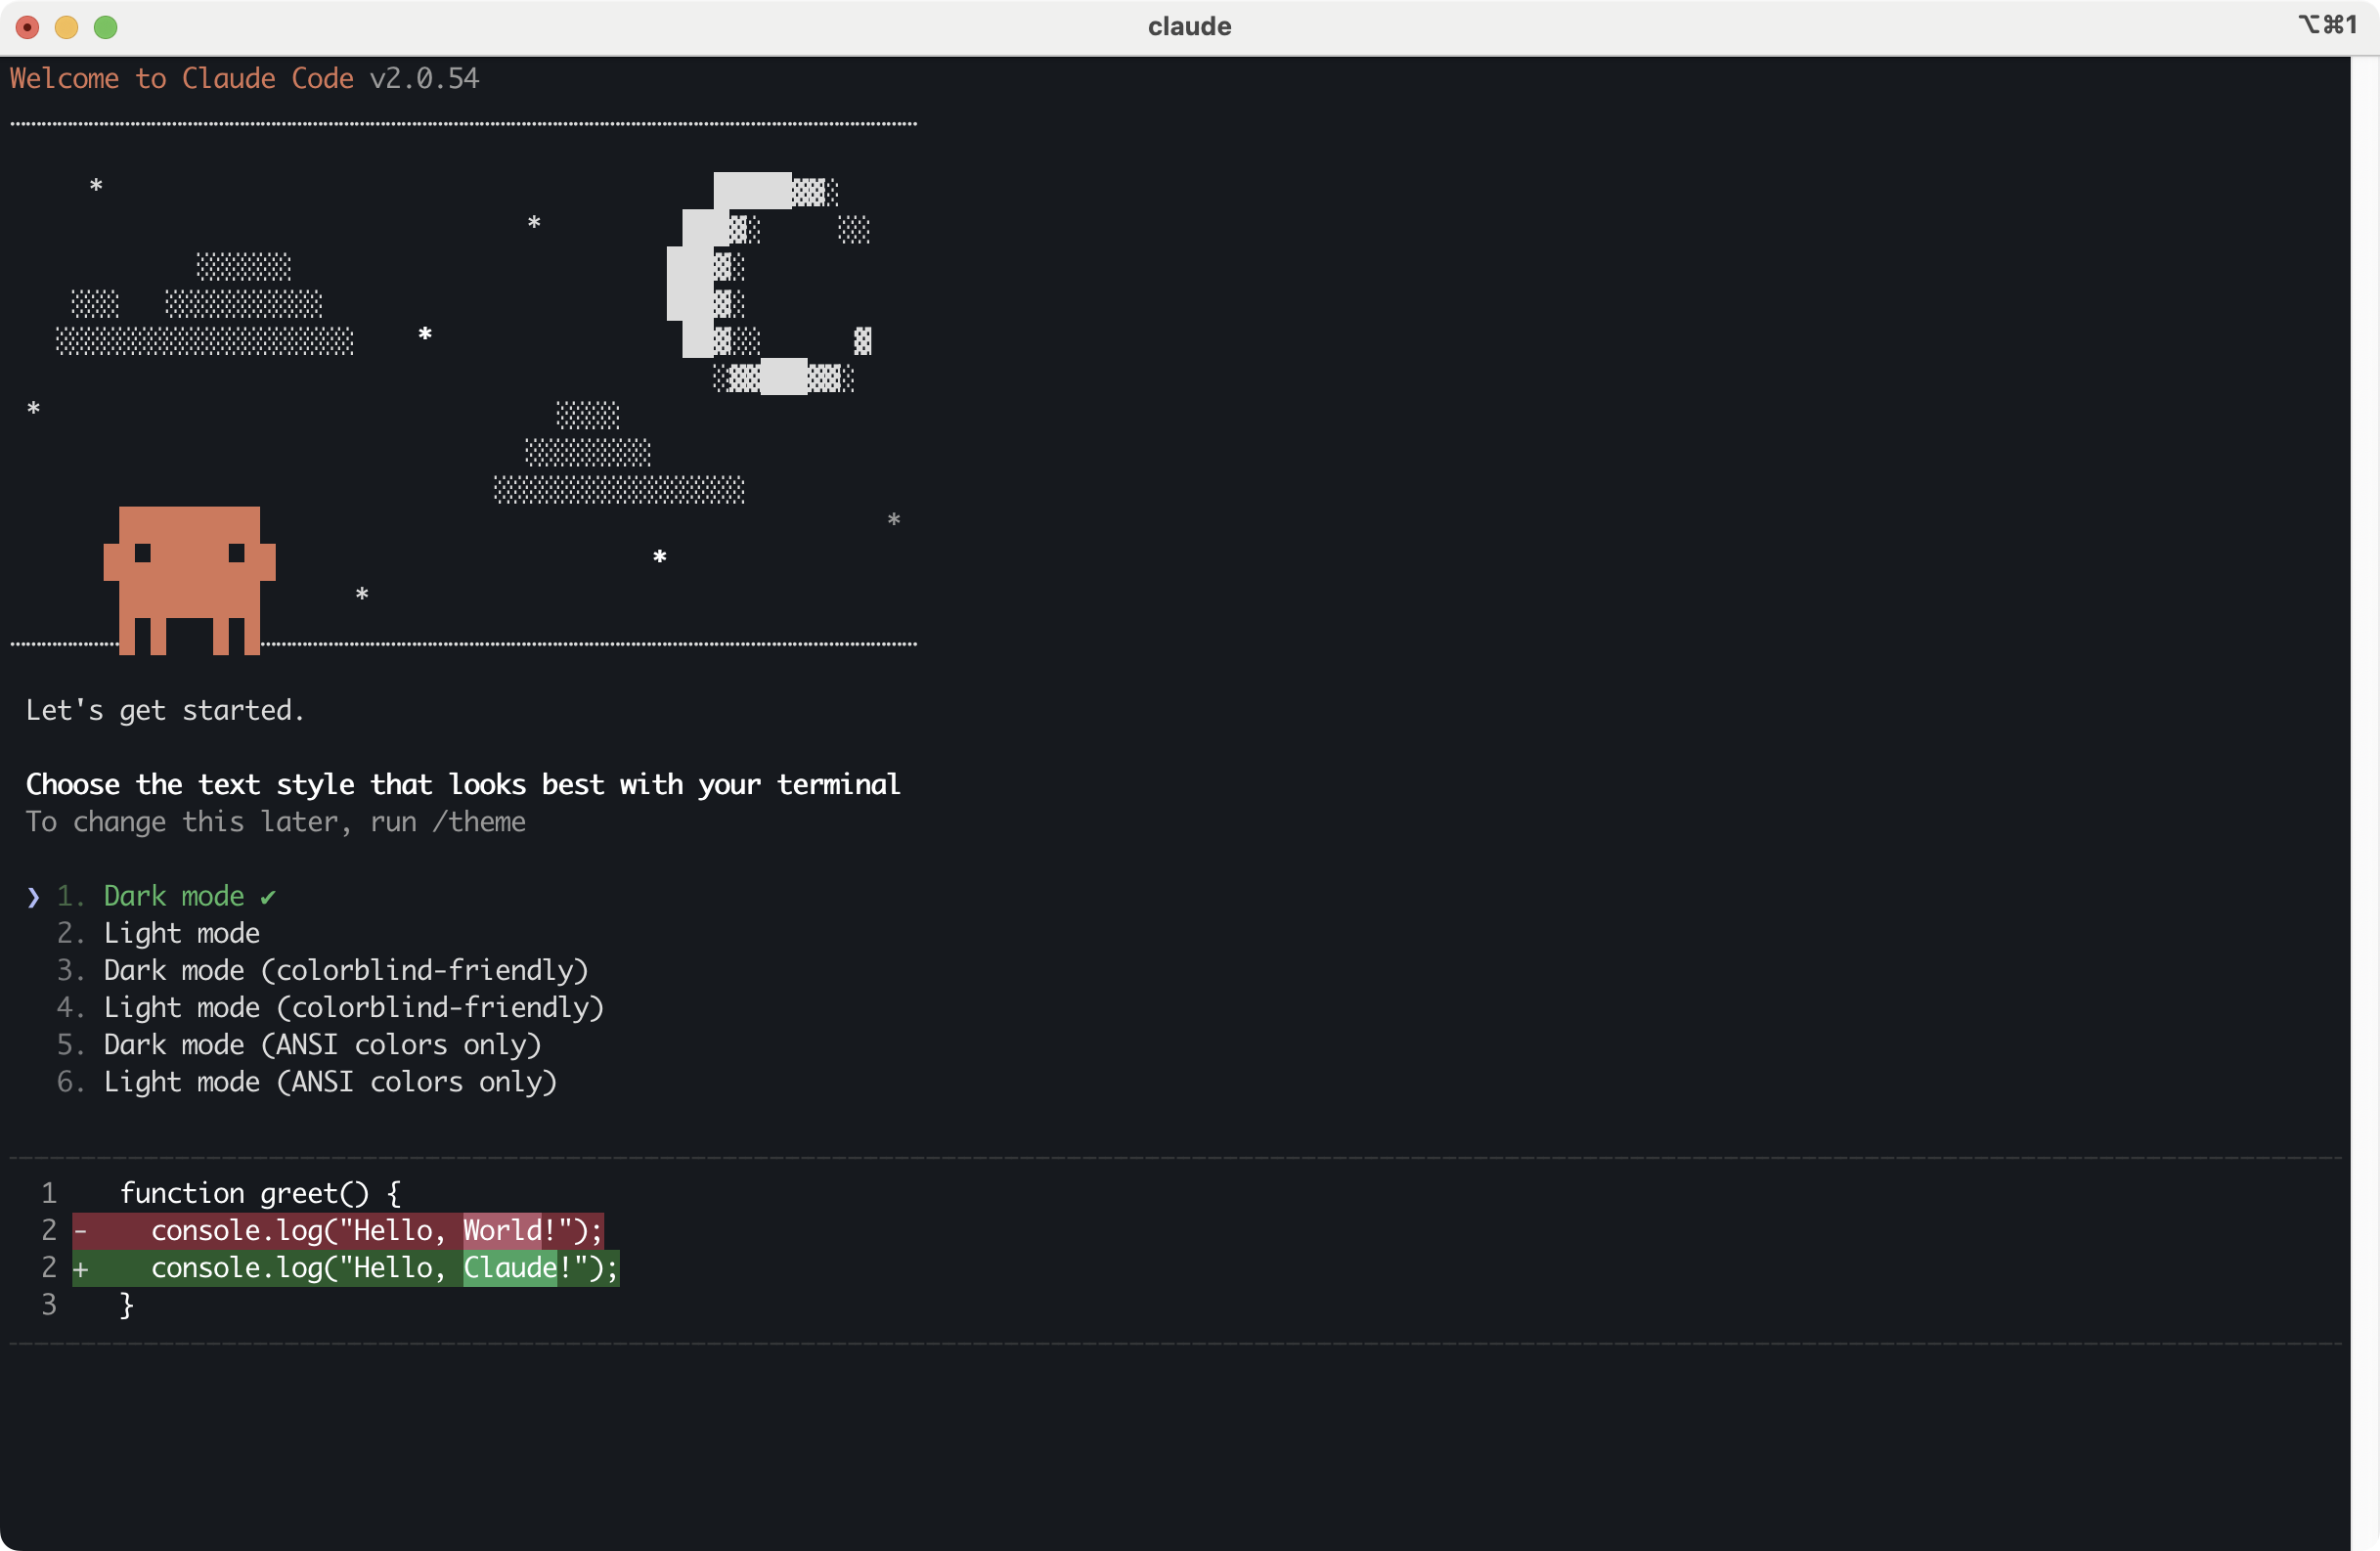Click the red minus diff marker
The height and width of the screenshot is (1551, 2380).
(81, 1231)
